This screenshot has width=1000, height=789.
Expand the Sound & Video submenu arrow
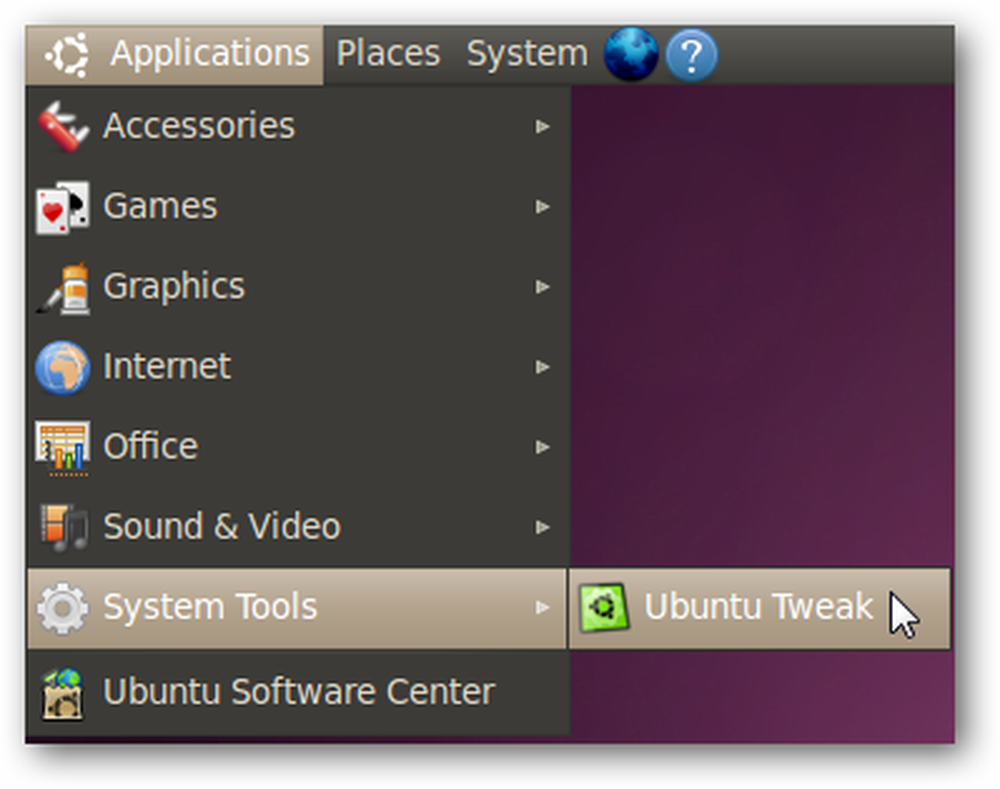pyautogui.click(x=543, y=527)
